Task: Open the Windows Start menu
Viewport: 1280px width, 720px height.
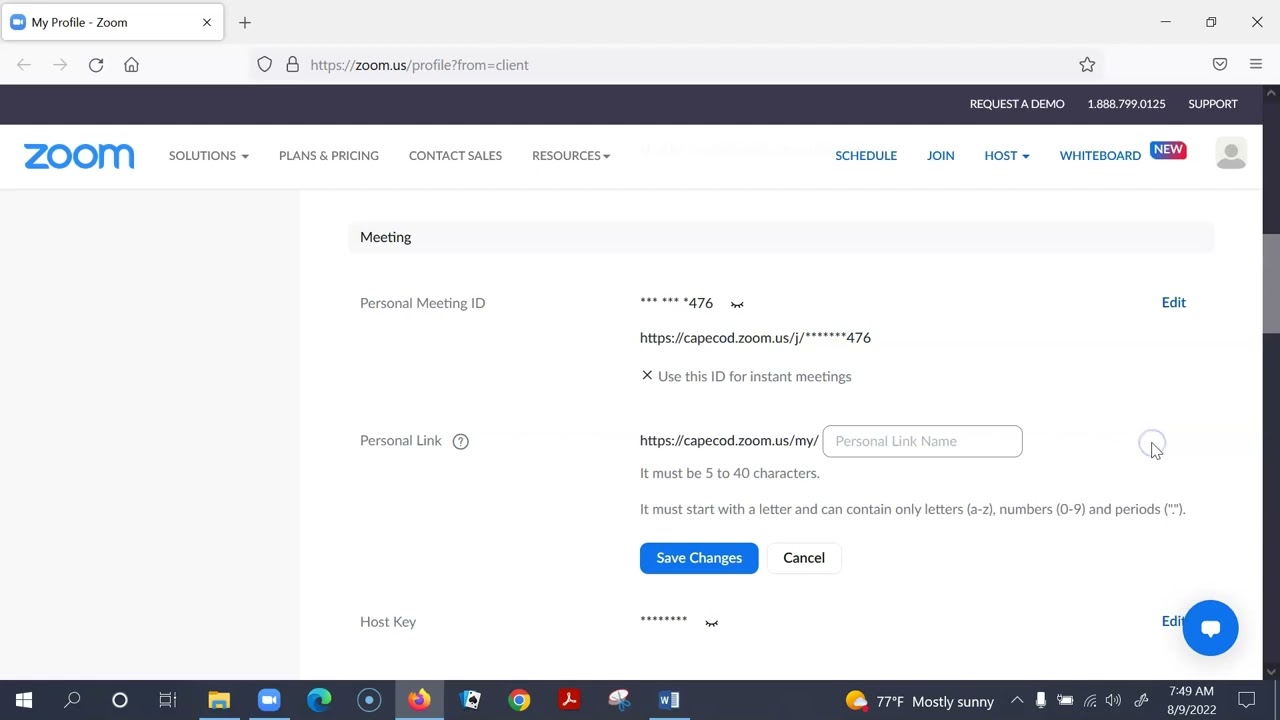Action: tap(24, 700)
